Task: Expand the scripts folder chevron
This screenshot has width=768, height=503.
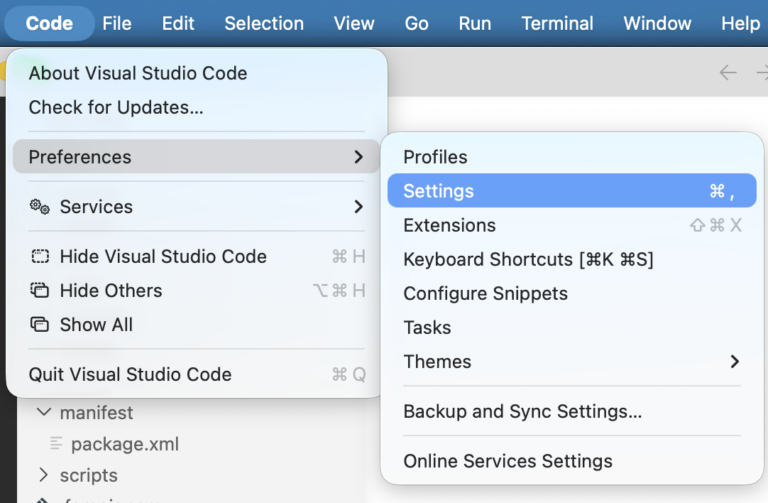Action: coord(44,475)
